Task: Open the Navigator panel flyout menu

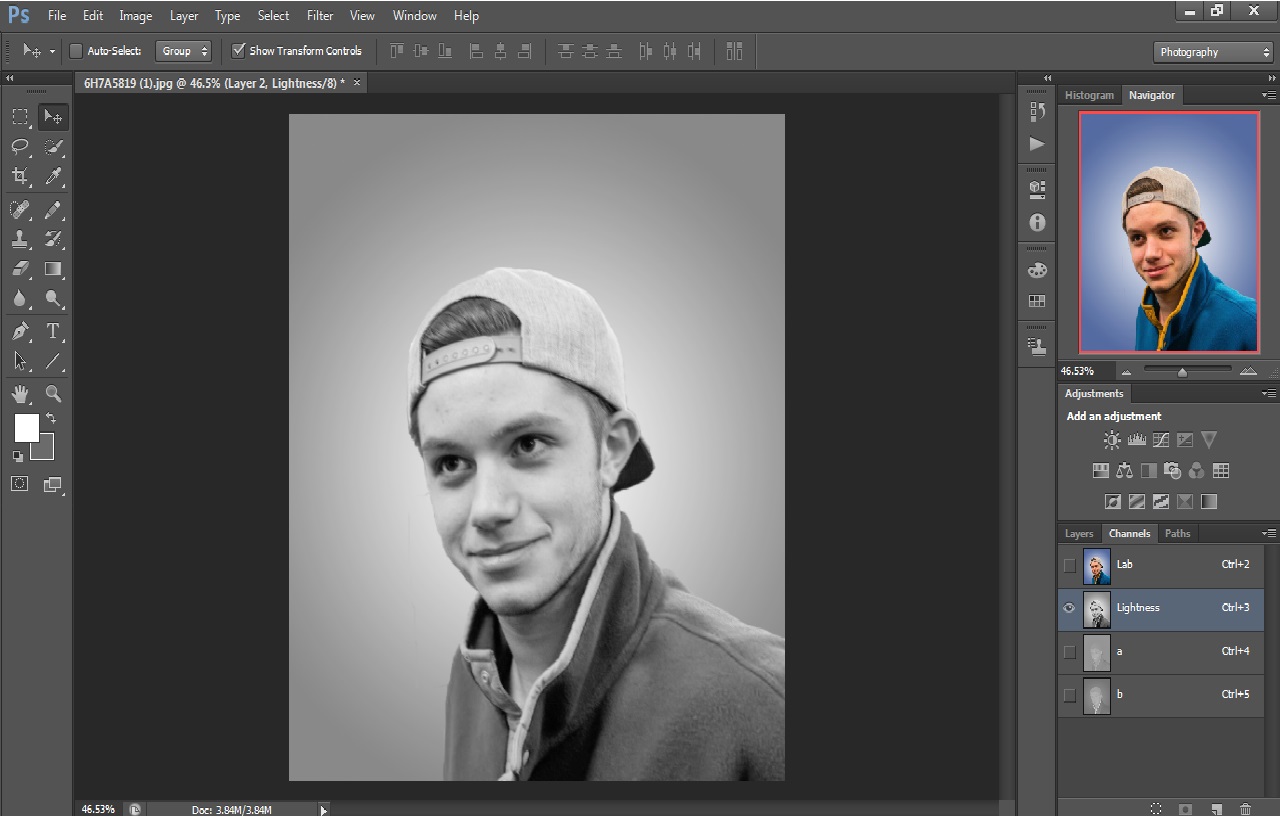Action: tap(1269, 95)
